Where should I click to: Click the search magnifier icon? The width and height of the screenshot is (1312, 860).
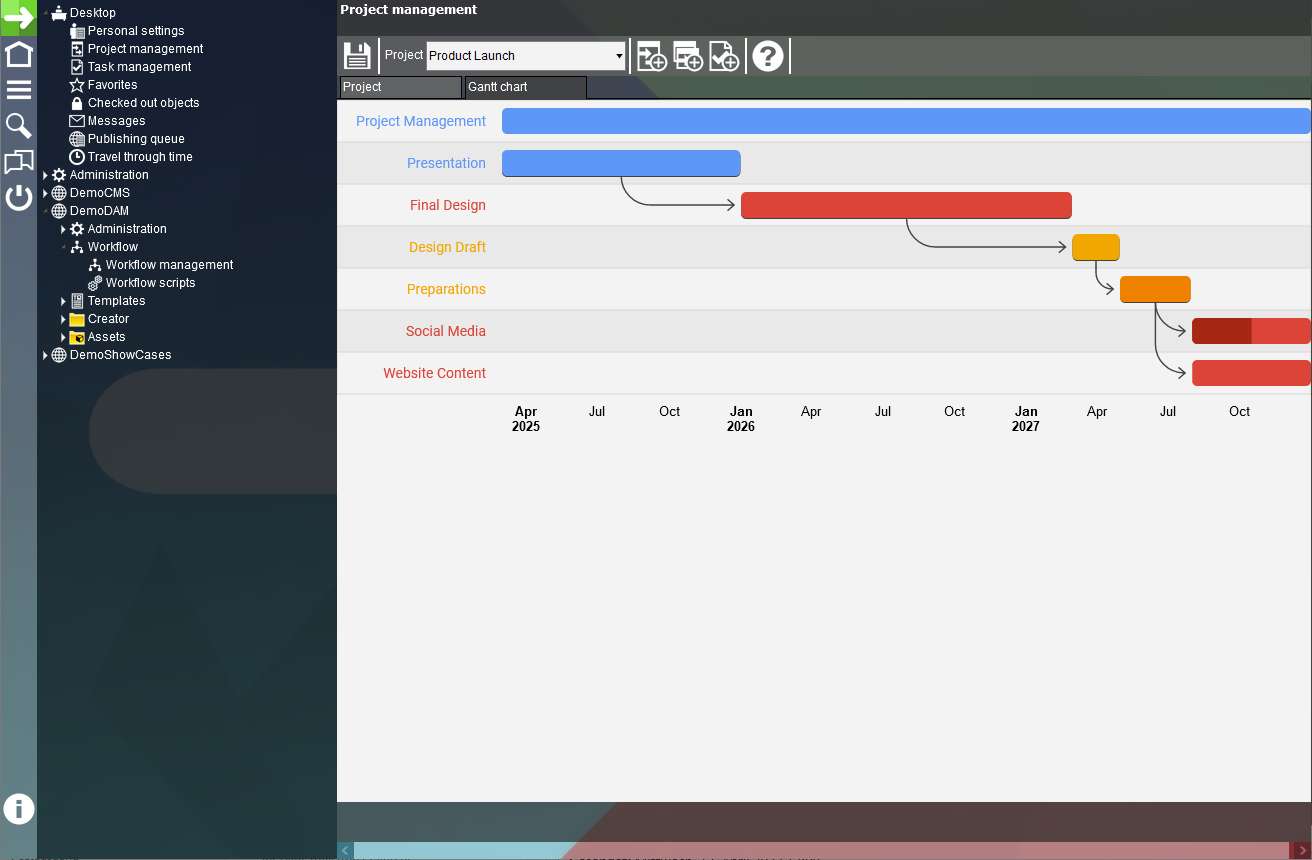18,125
